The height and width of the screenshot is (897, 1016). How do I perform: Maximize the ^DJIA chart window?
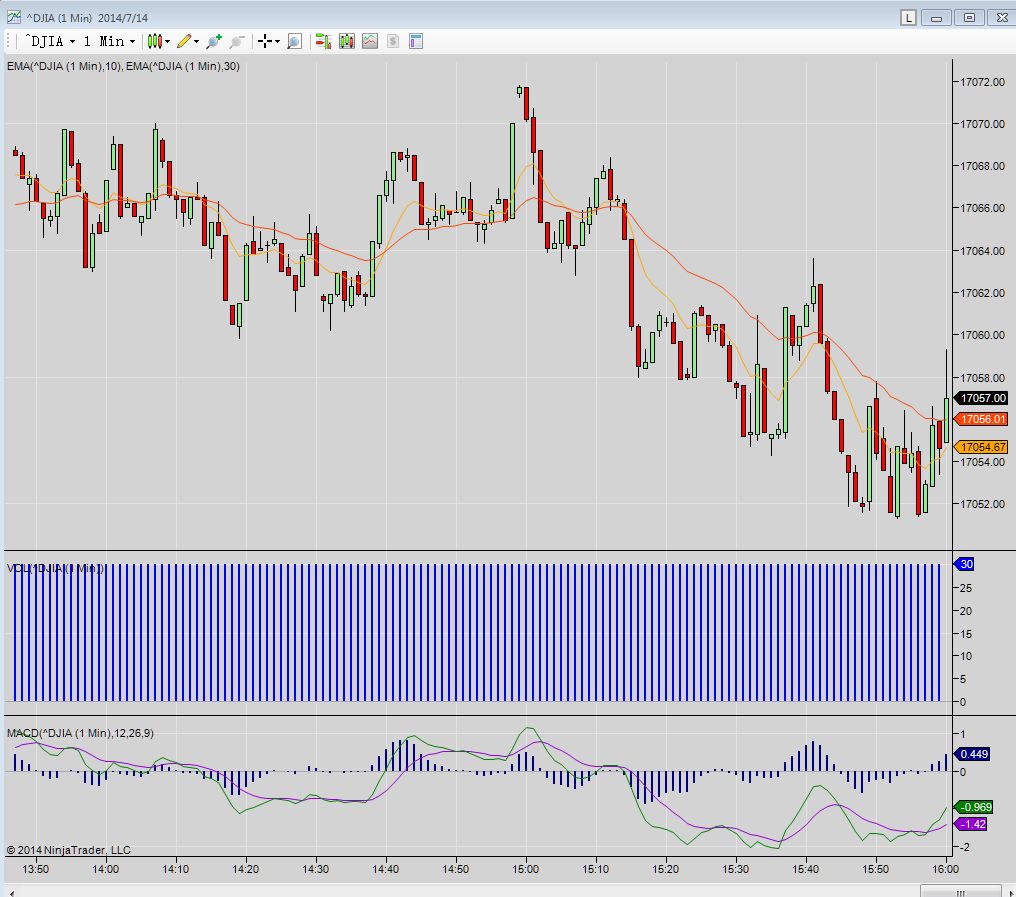click(969, 17)
